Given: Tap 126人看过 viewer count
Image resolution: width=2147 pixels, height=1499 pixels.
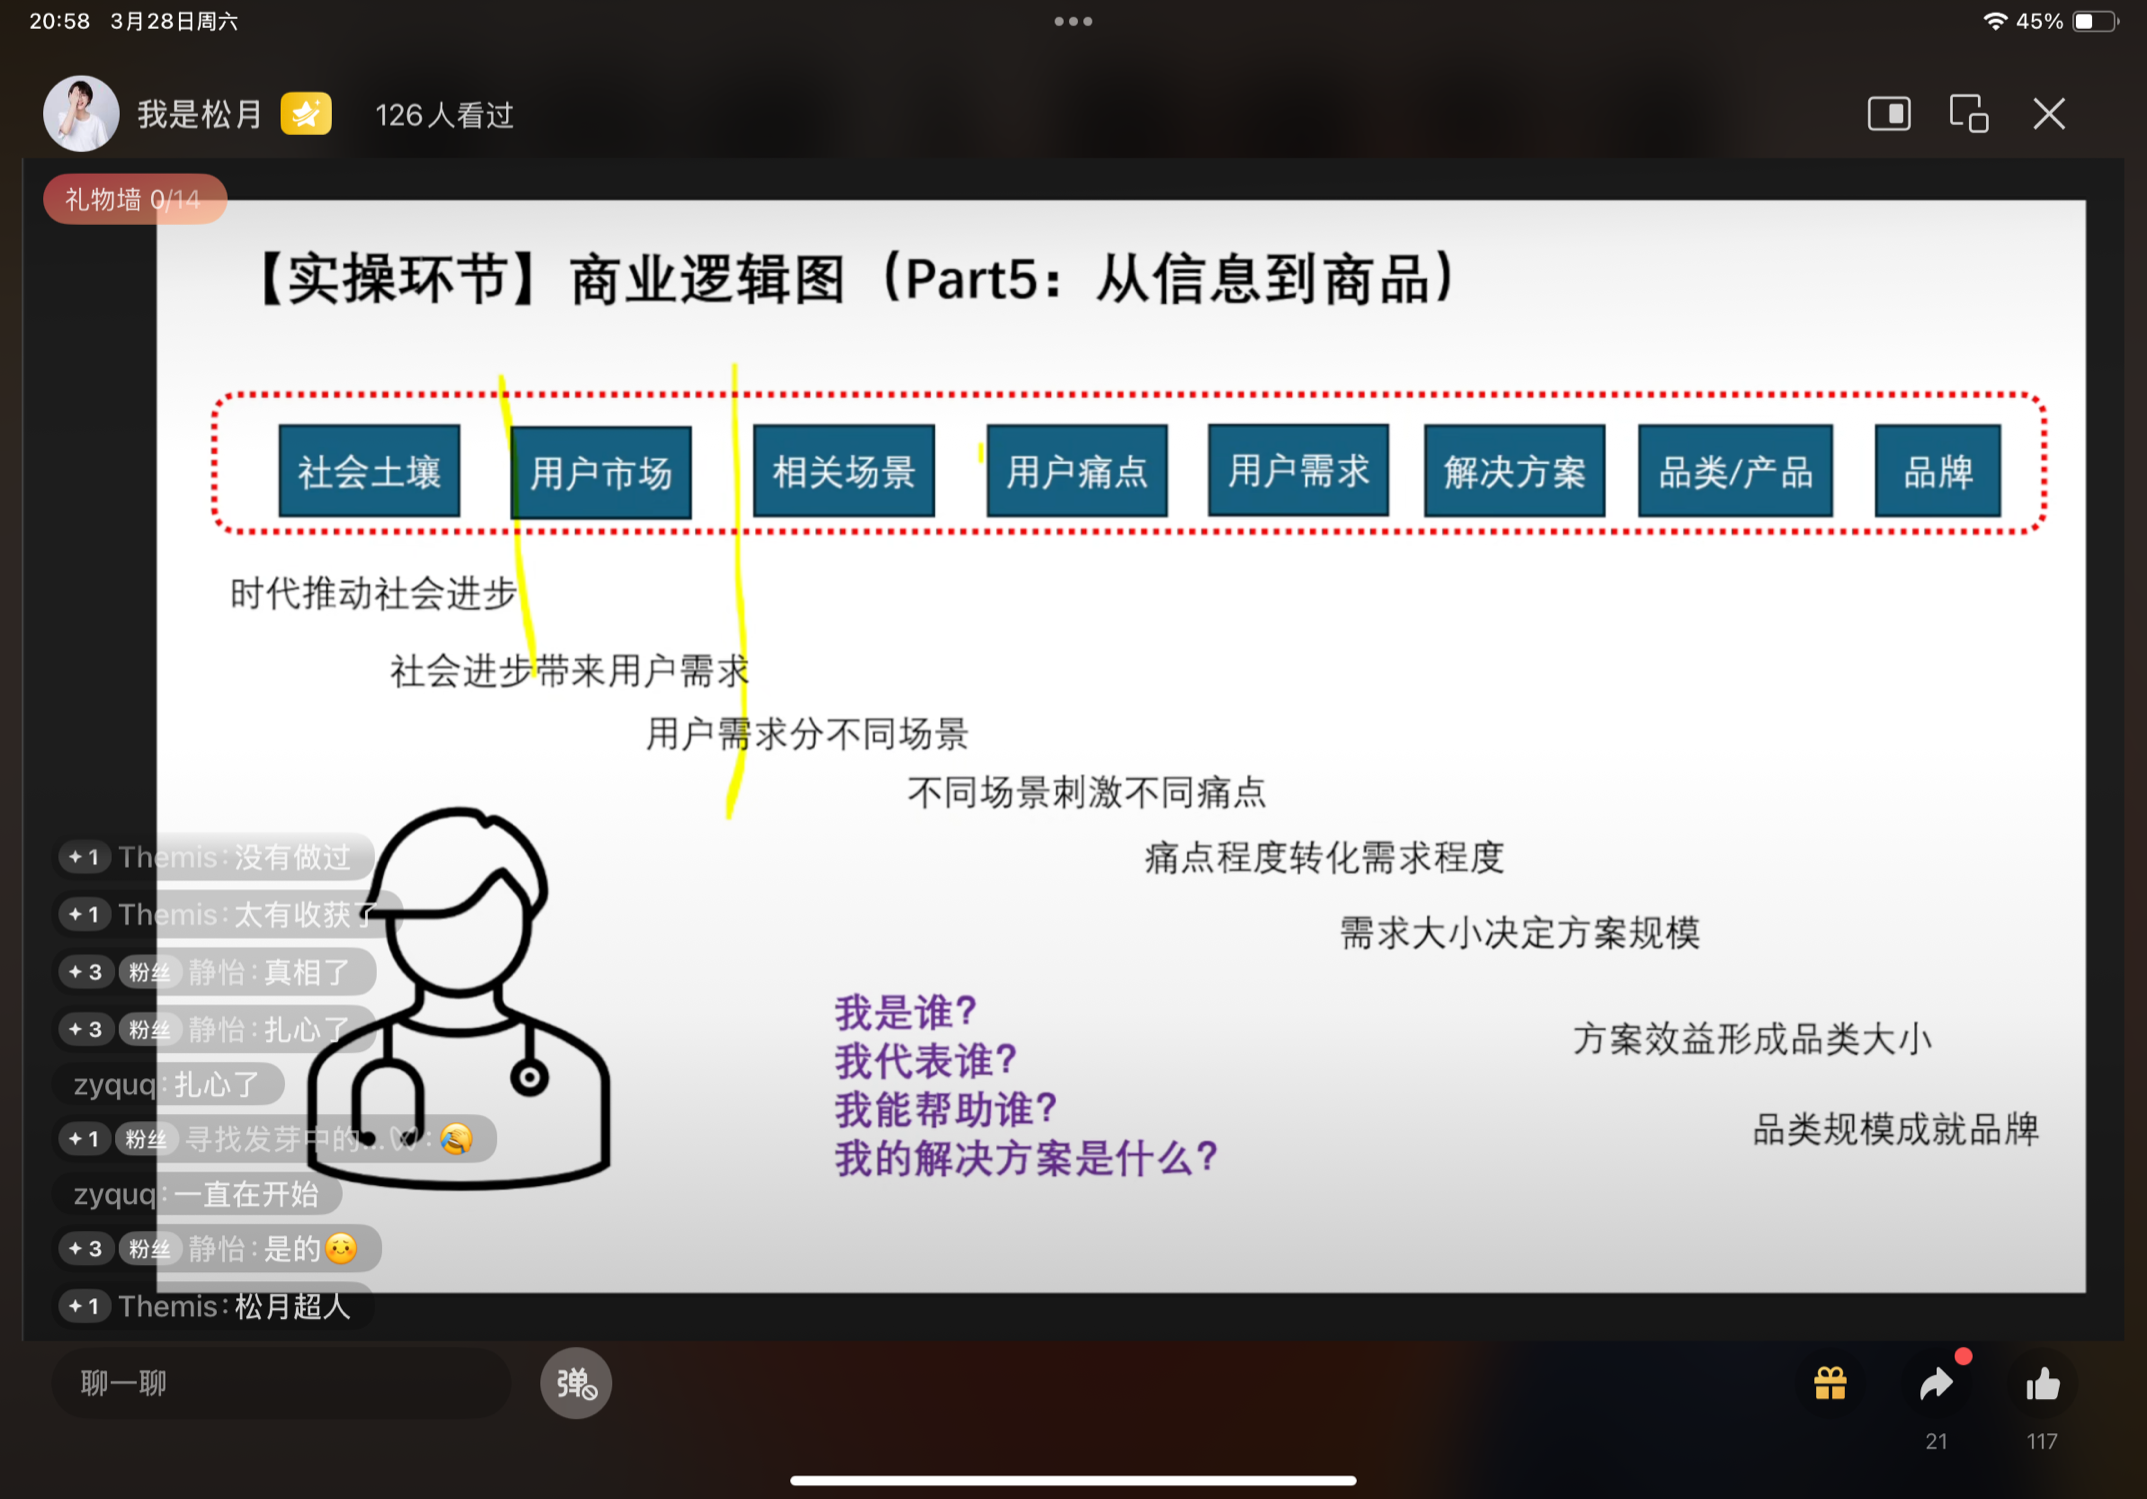Looking at the screenshot, I should (x=444, y=115).
